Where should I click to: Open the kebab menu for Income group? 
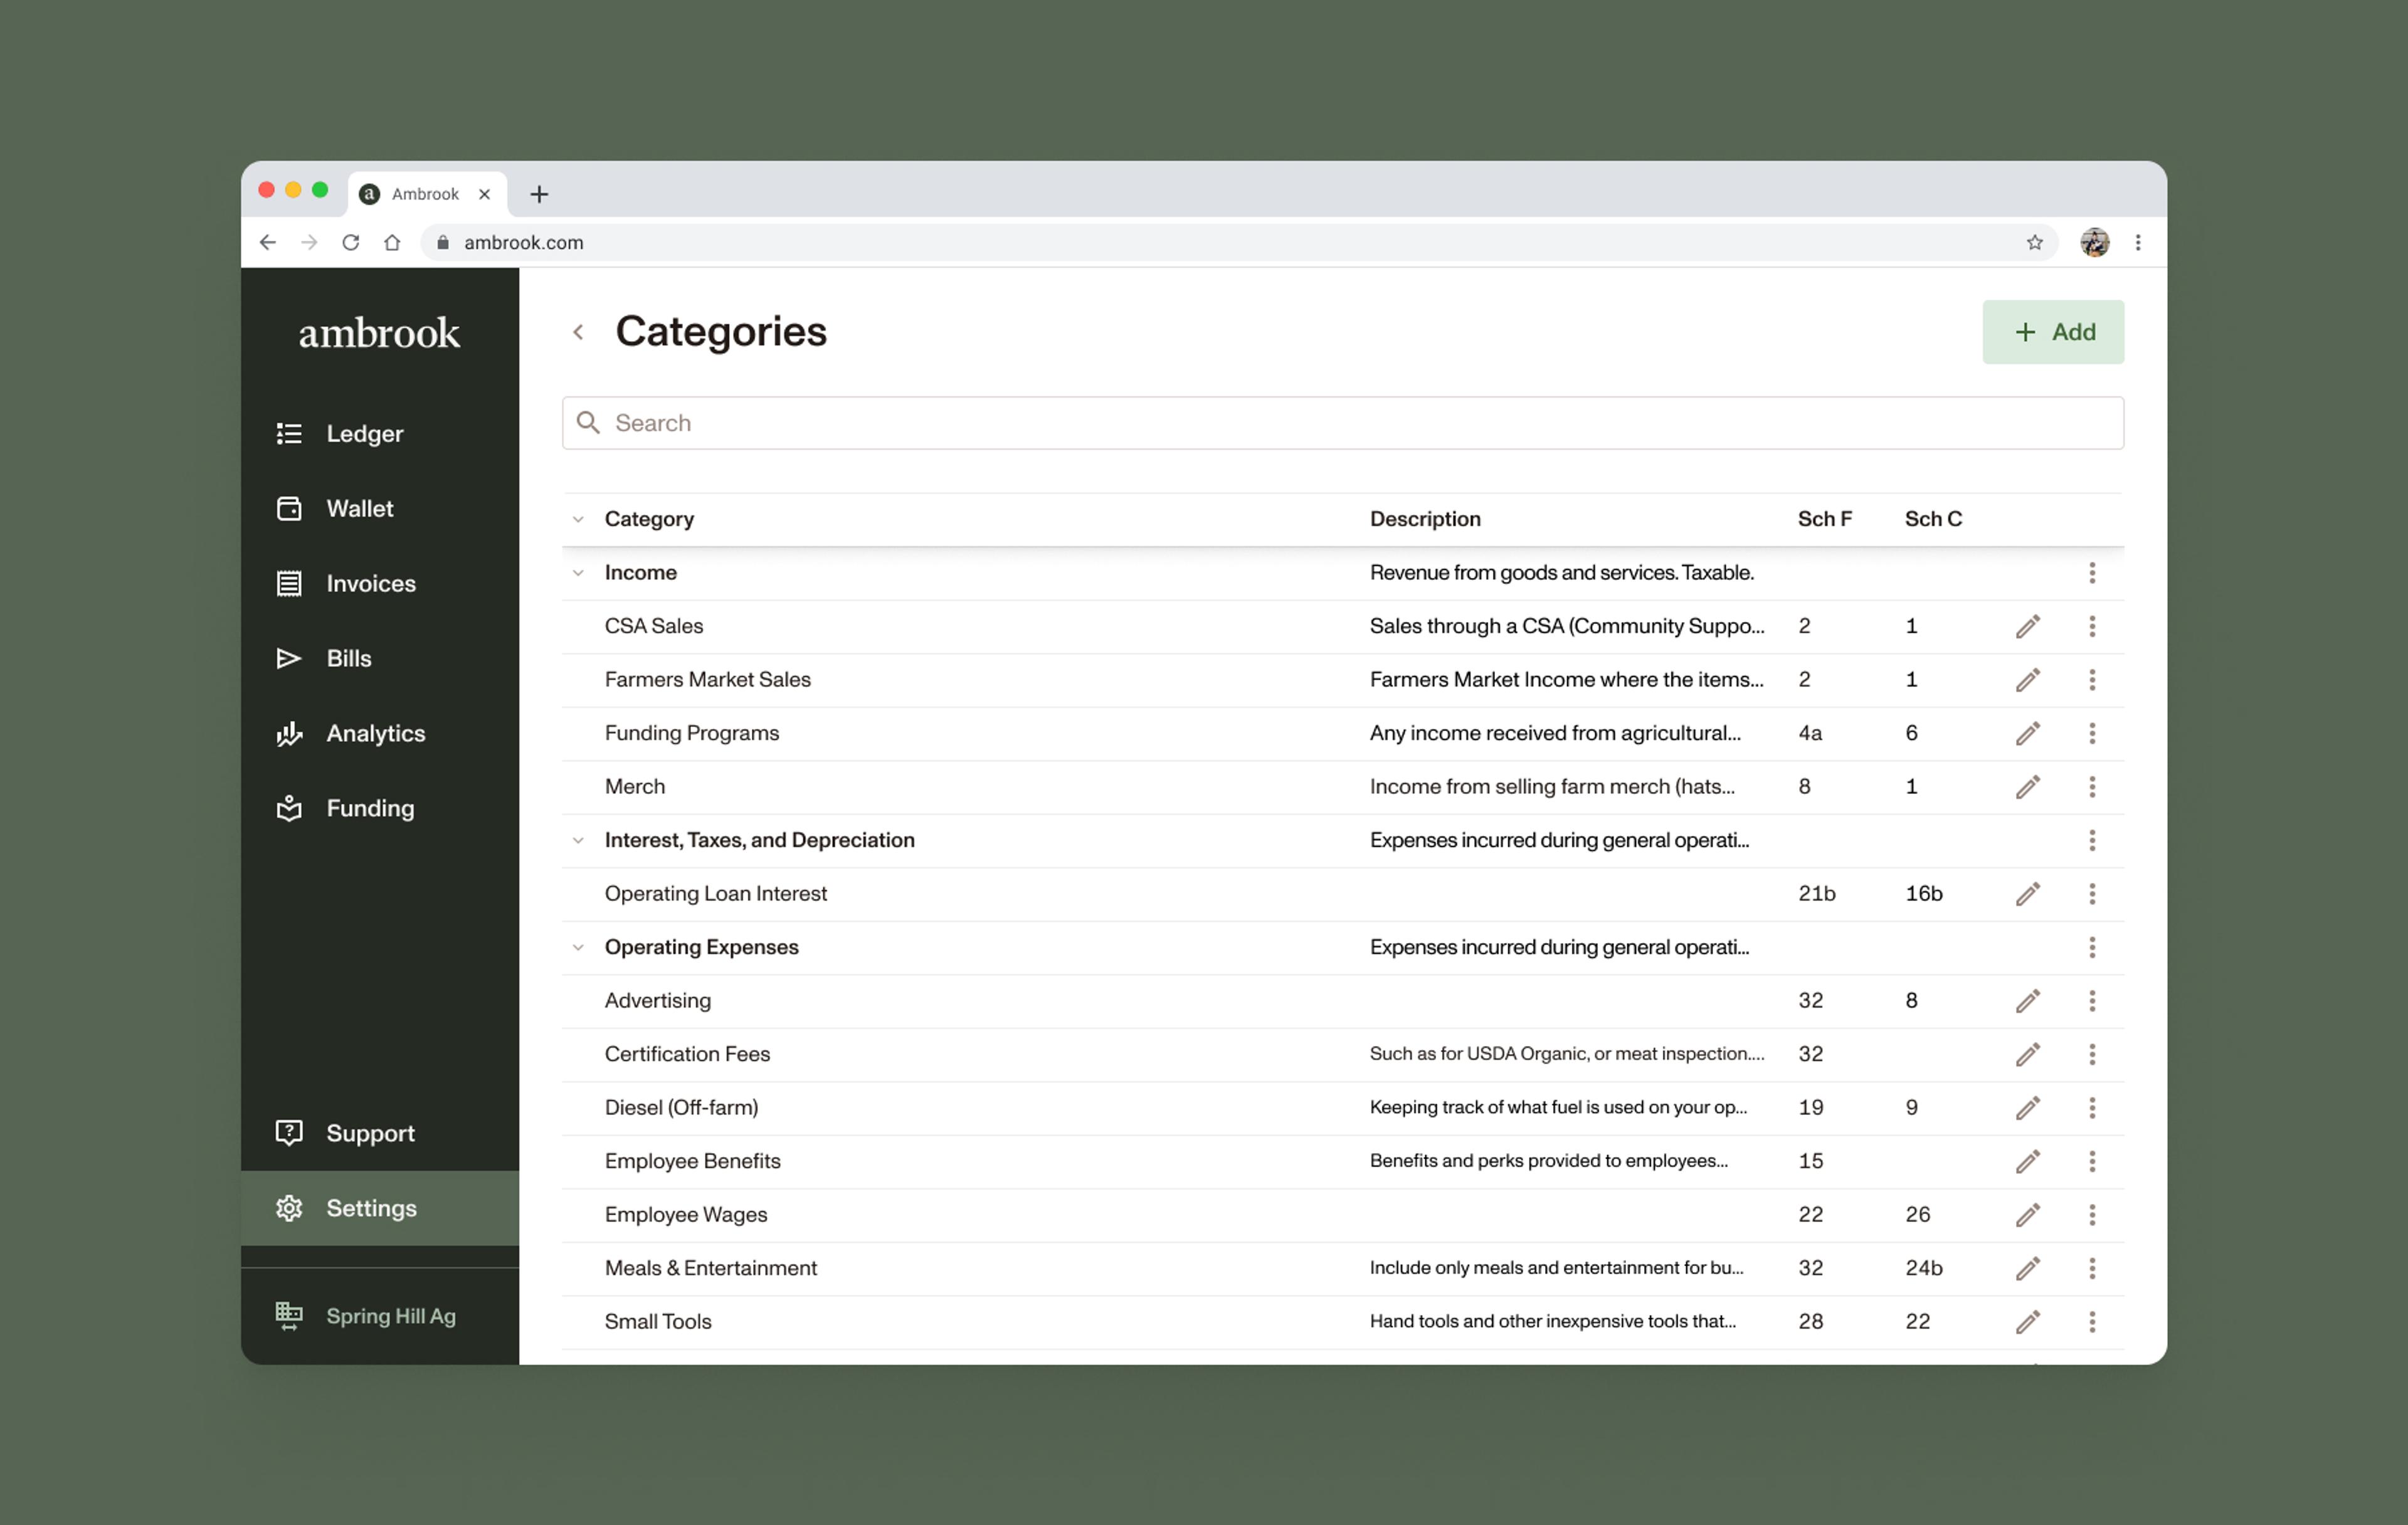[x=2091, y=573]
